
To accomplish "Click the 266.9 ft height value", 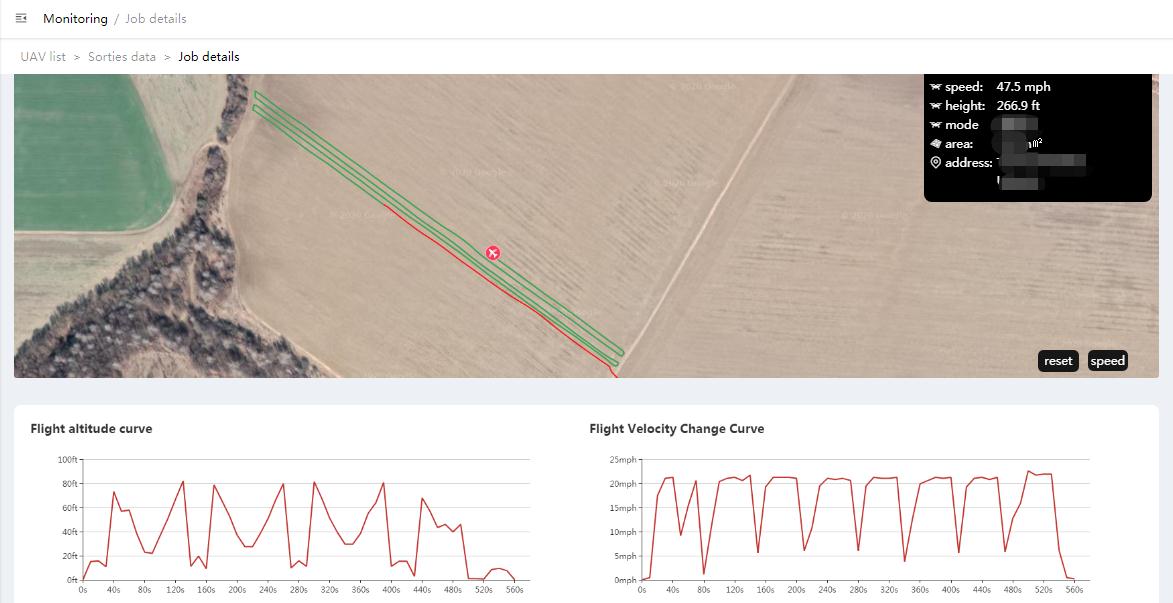I will 1018,106.
